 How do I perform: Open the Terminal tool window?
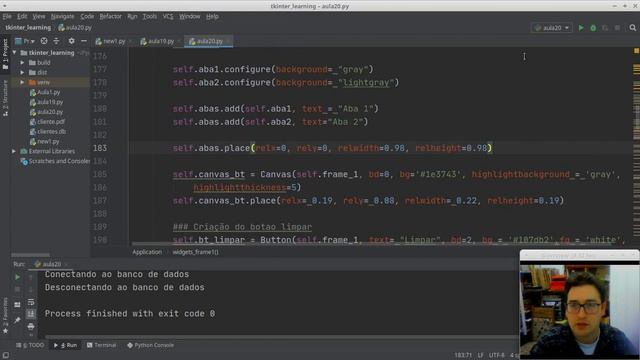tap(102, 345)
